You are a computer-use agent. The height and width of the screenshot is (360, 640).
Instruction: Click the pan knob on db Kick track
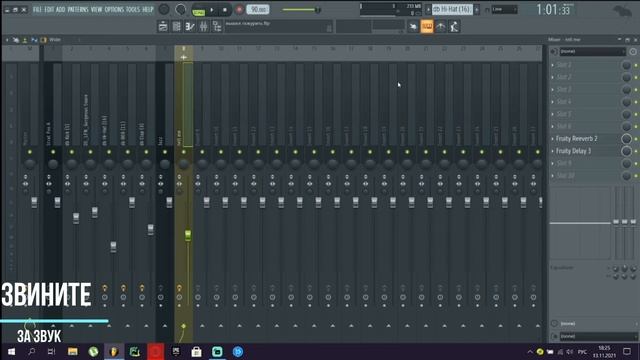[71, 164]
